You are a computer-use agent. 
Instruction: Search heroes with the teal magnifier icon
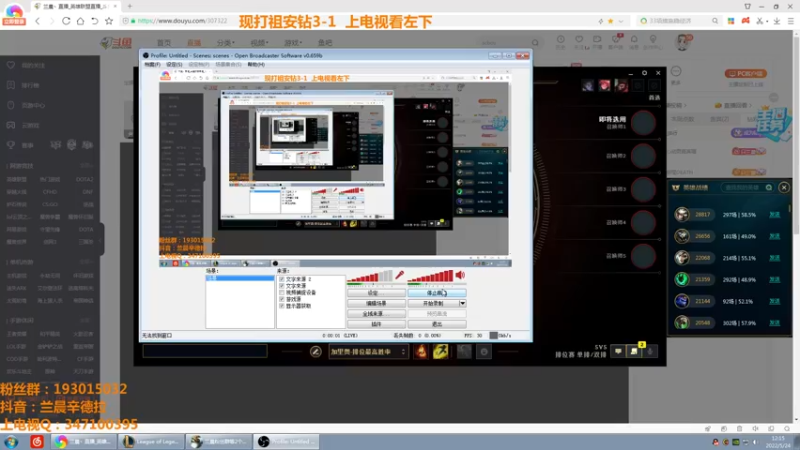[x=768, y=188]
